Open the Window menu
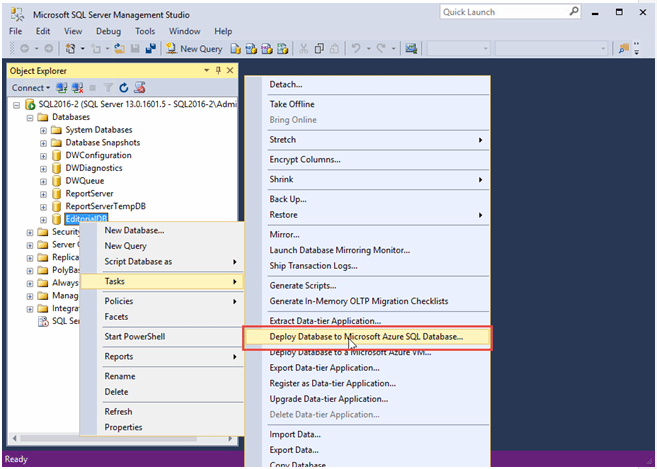Image resolution: width=657 pixels, height=469 pixels. tap(184, 31)
